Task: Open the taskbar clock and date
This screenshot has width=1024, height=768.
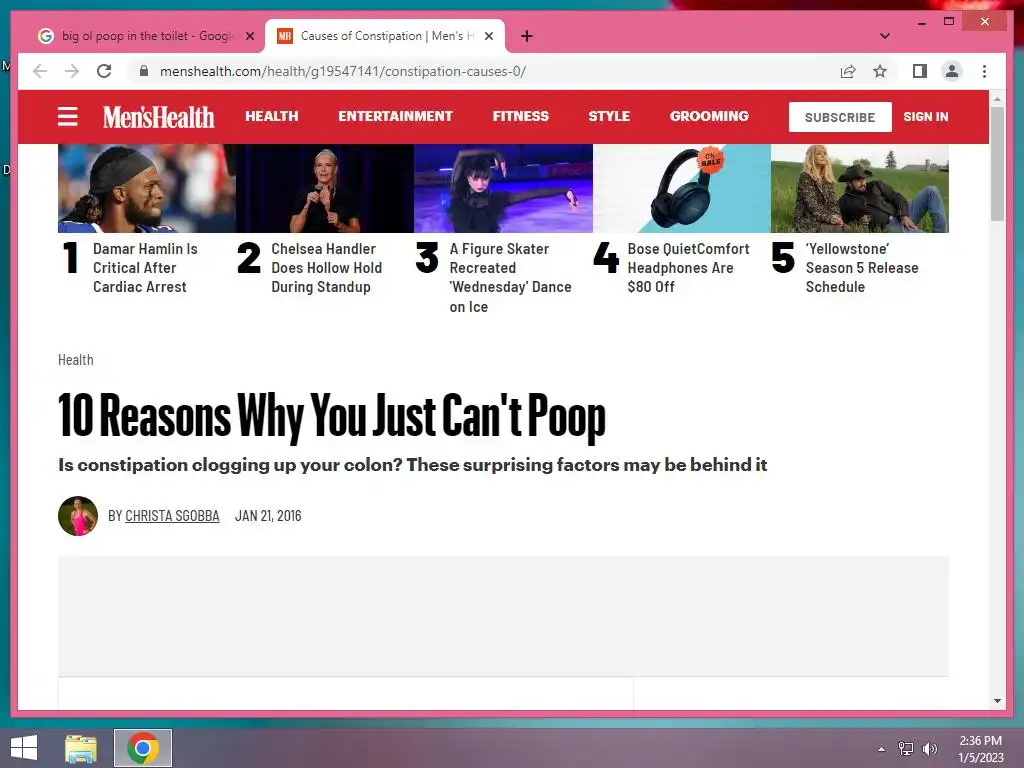Action: [980, 749]
